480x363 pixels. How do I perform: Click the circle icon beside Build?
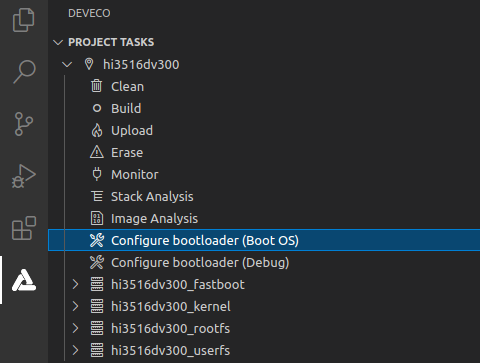pos(97,108)
